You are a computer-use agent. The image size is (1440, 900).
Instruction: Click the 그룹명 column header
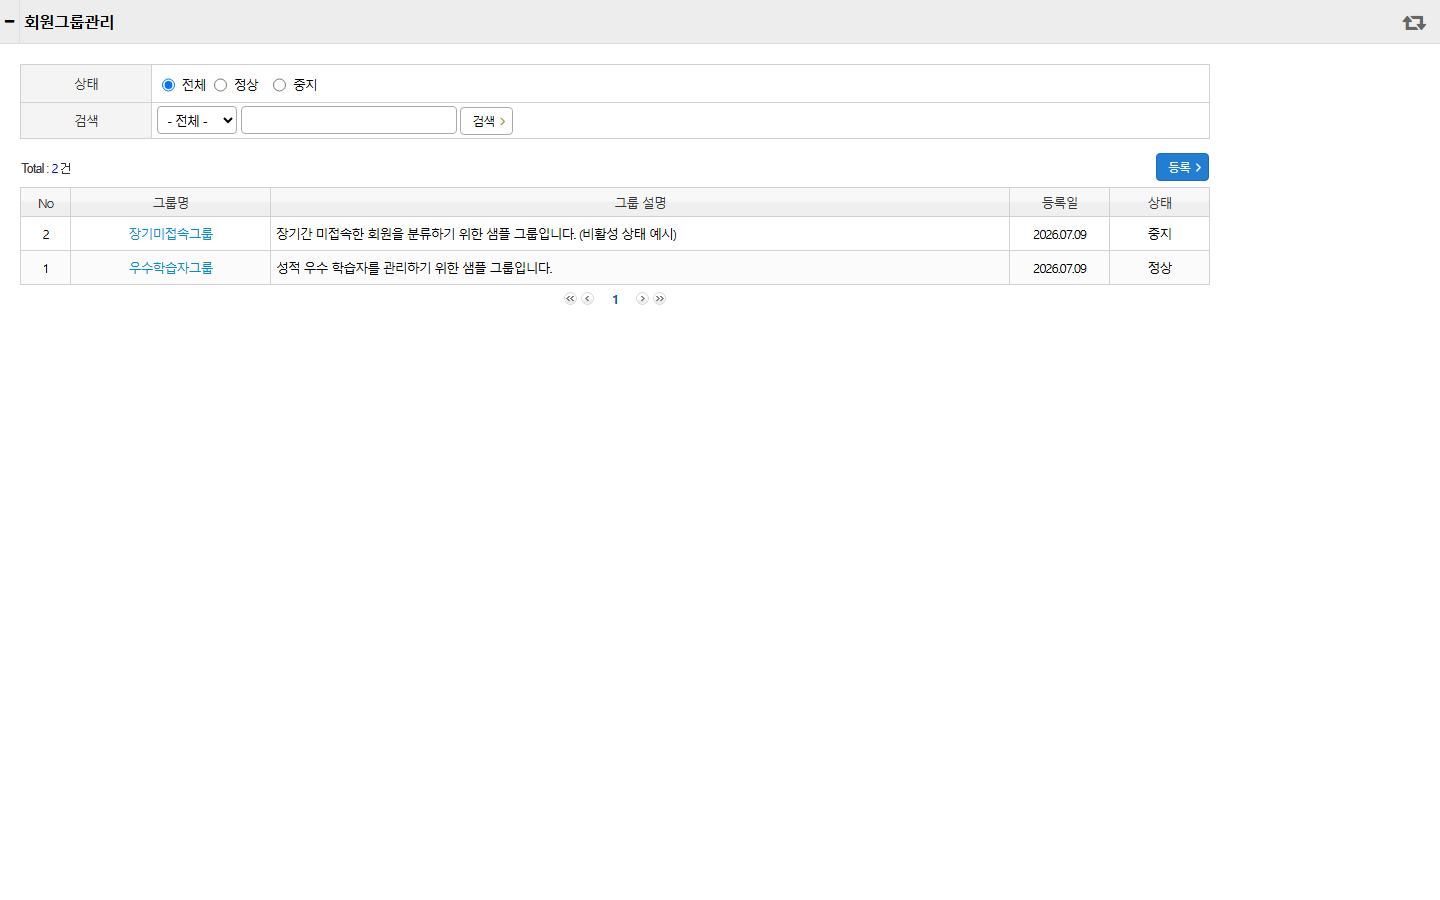click(x=171, y=203)
